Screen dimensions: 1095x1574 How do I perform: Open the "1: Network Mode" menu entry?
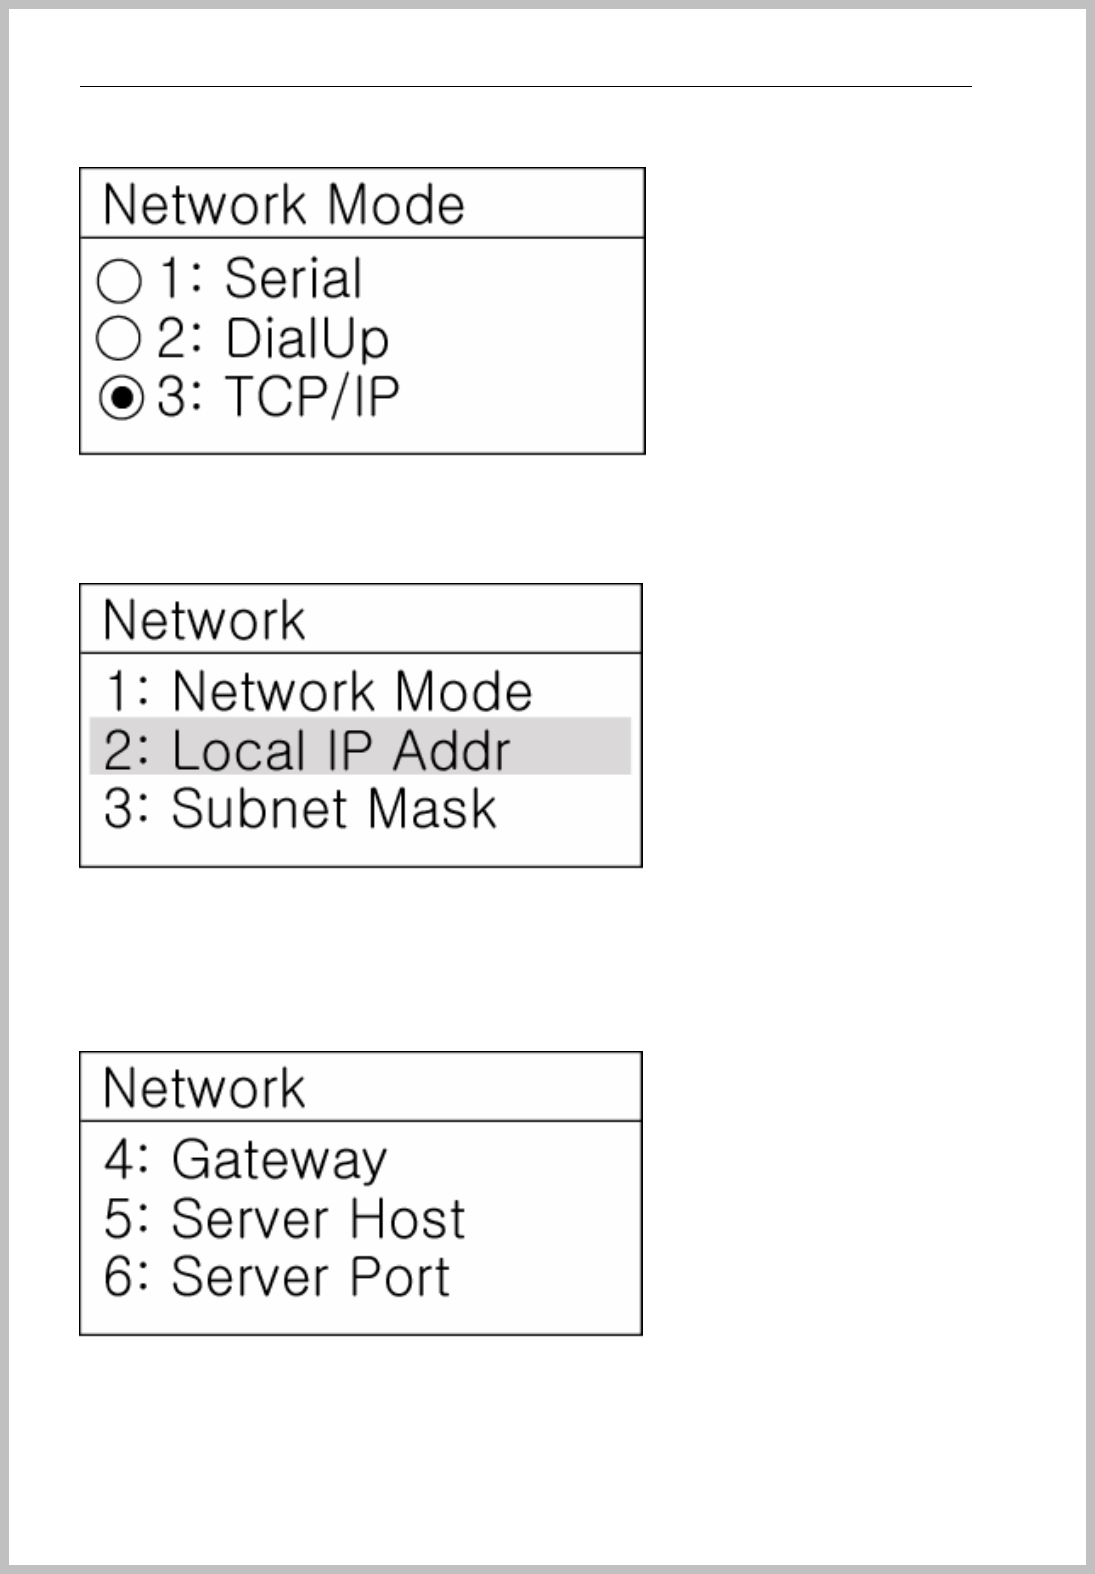click(318, 691)
